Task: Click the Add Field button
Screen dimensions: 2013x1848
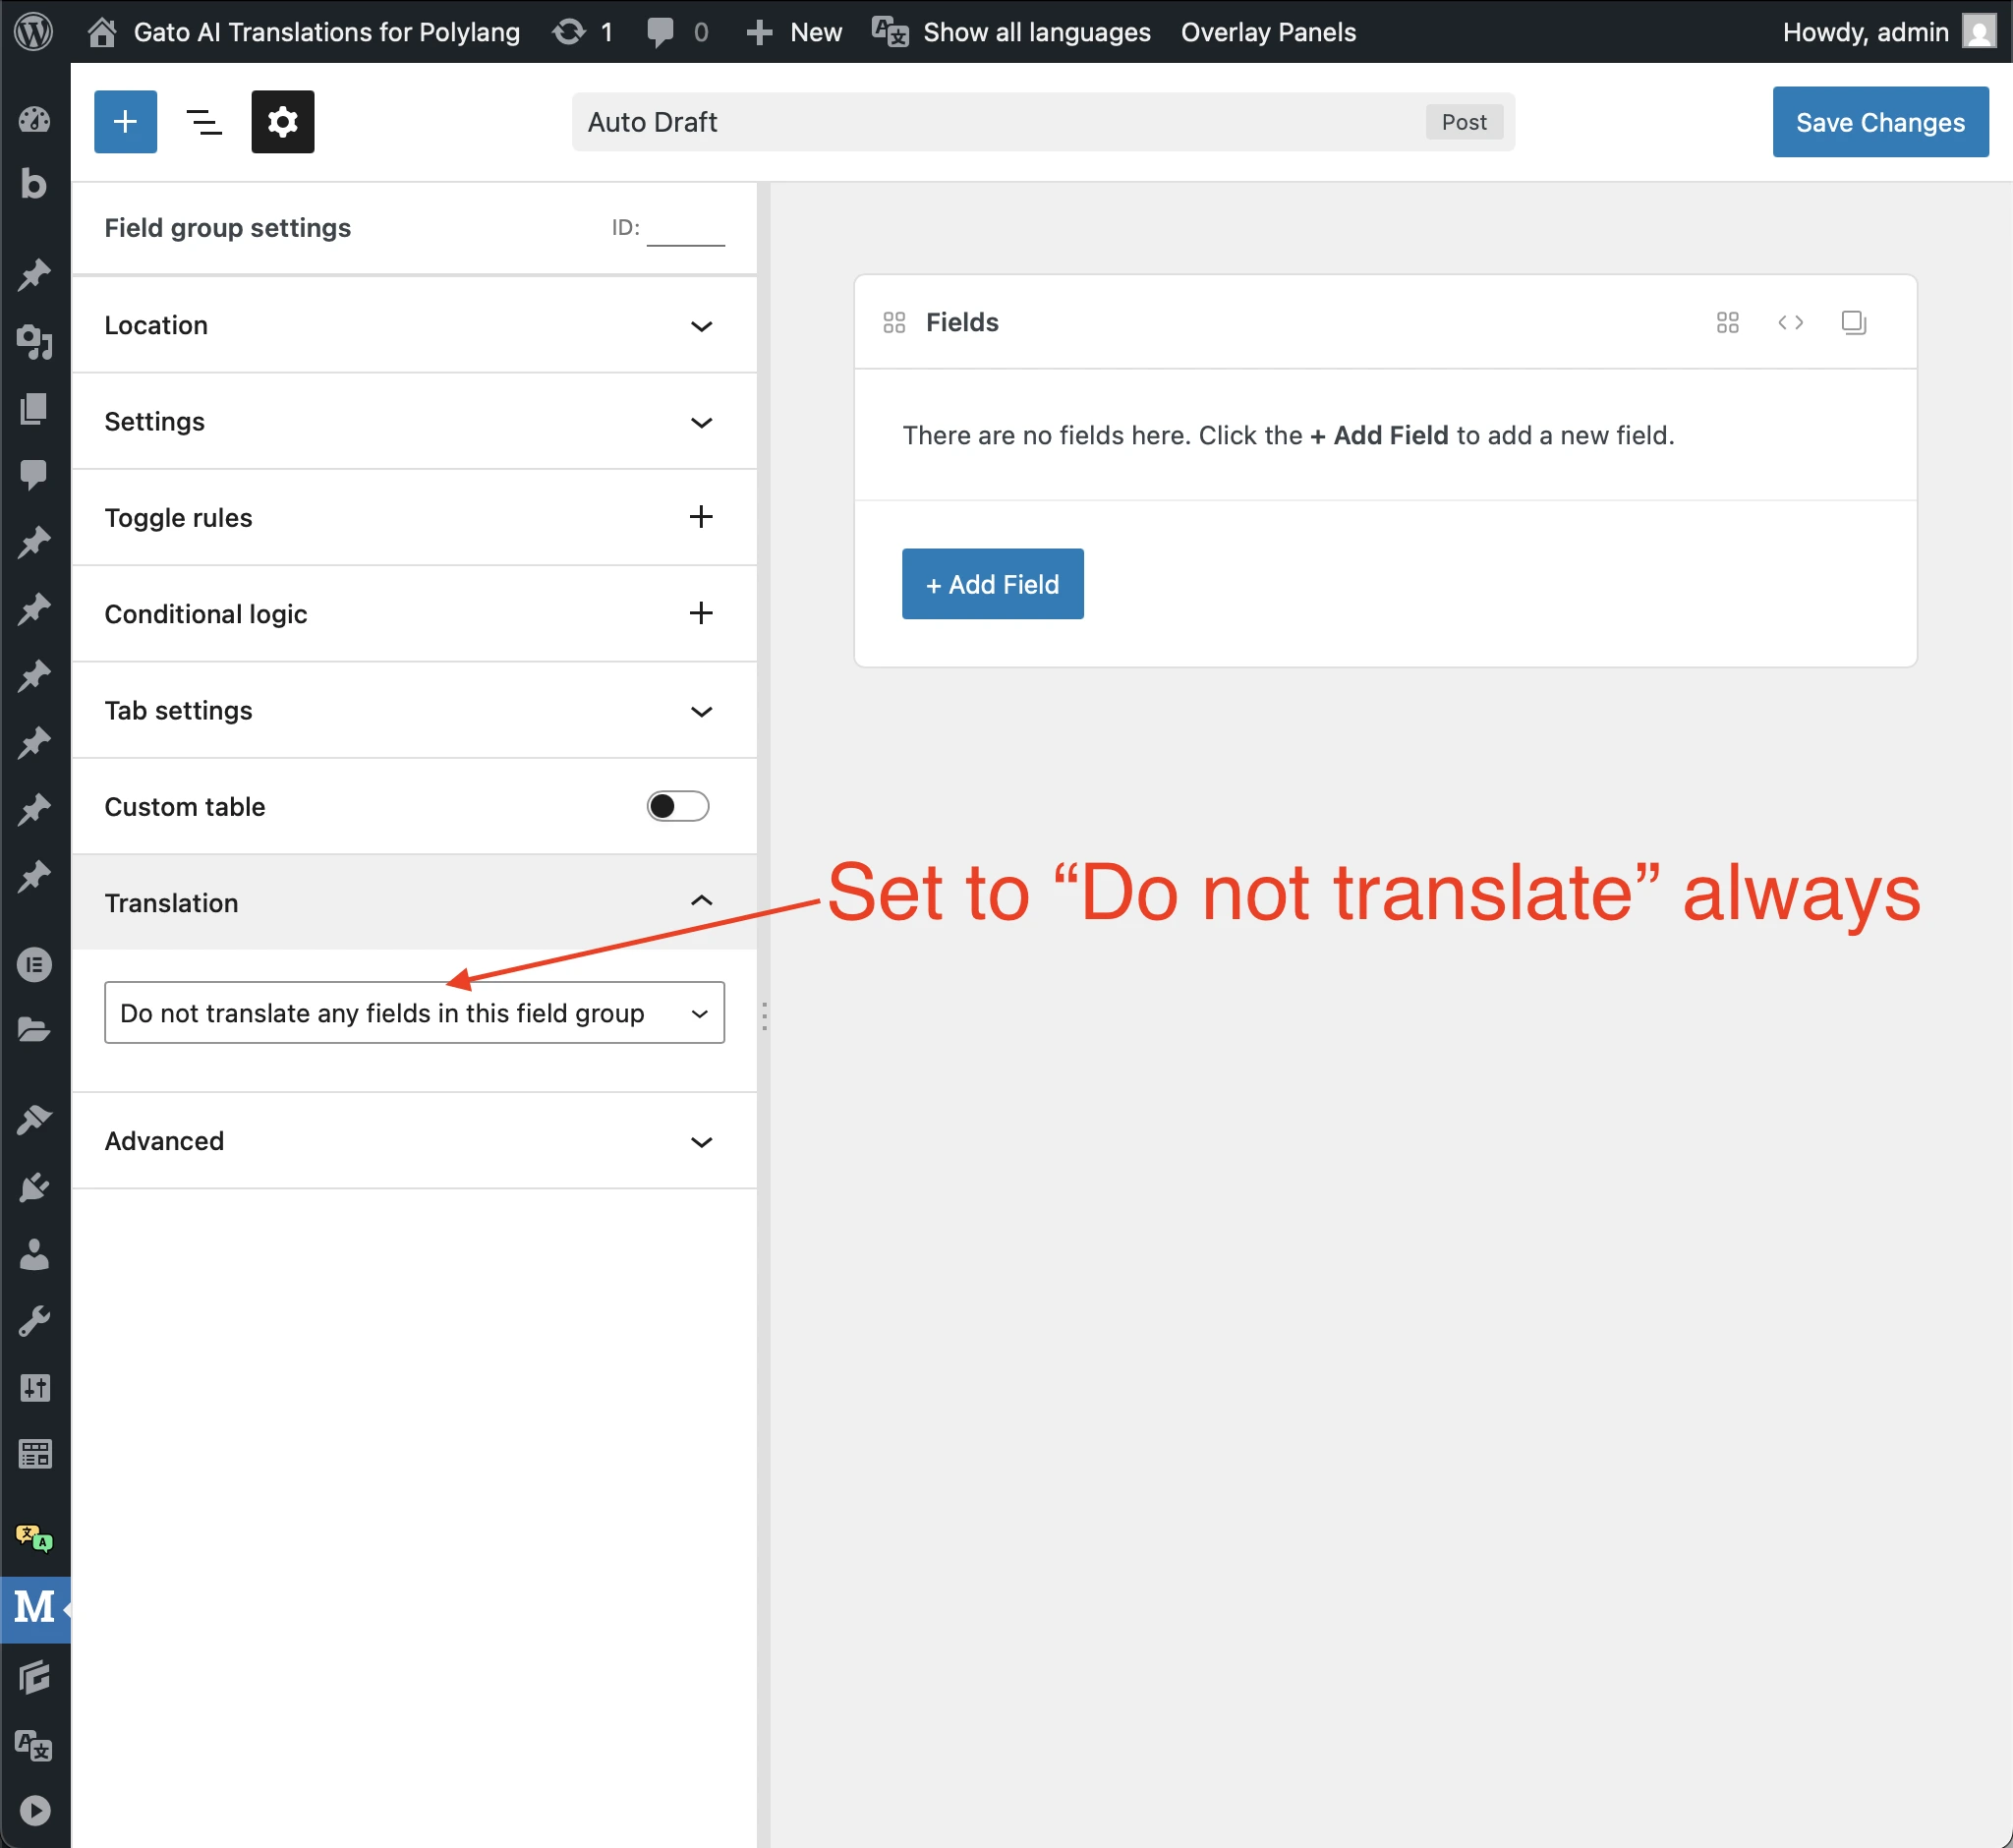Action: point(991,584)
